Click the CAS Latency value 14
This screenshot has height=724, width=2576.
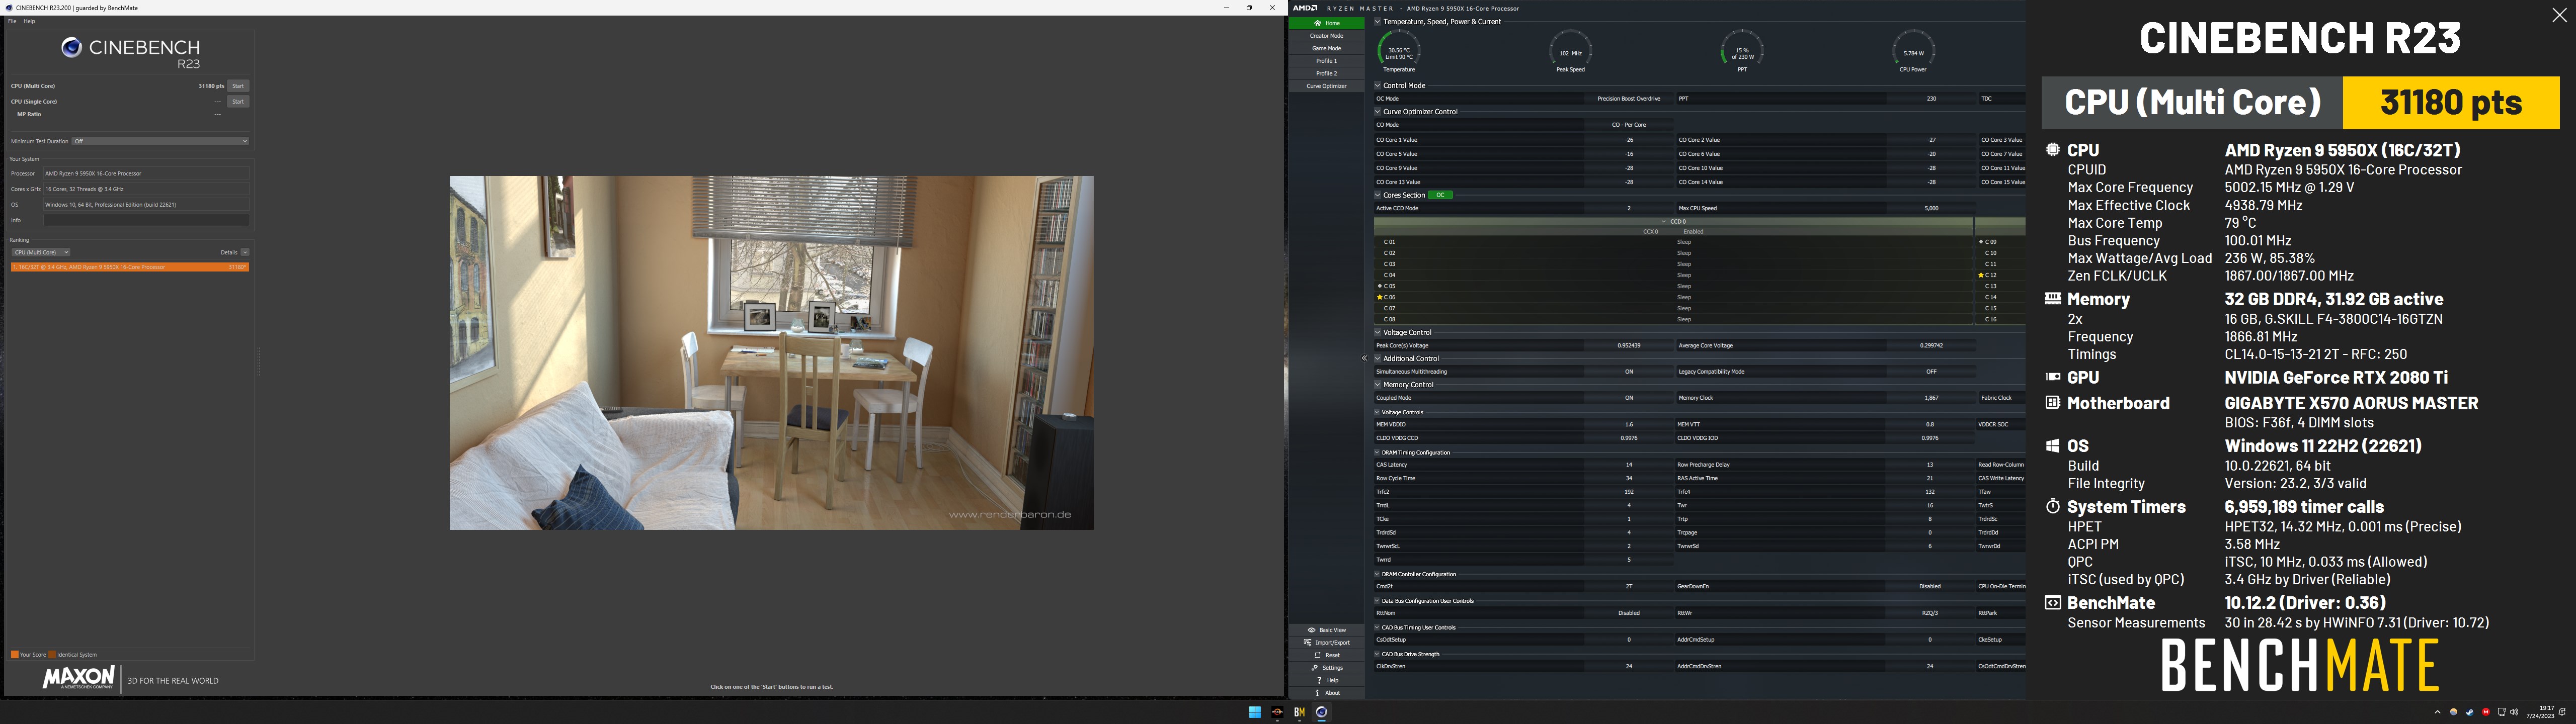click(1628, 465)
